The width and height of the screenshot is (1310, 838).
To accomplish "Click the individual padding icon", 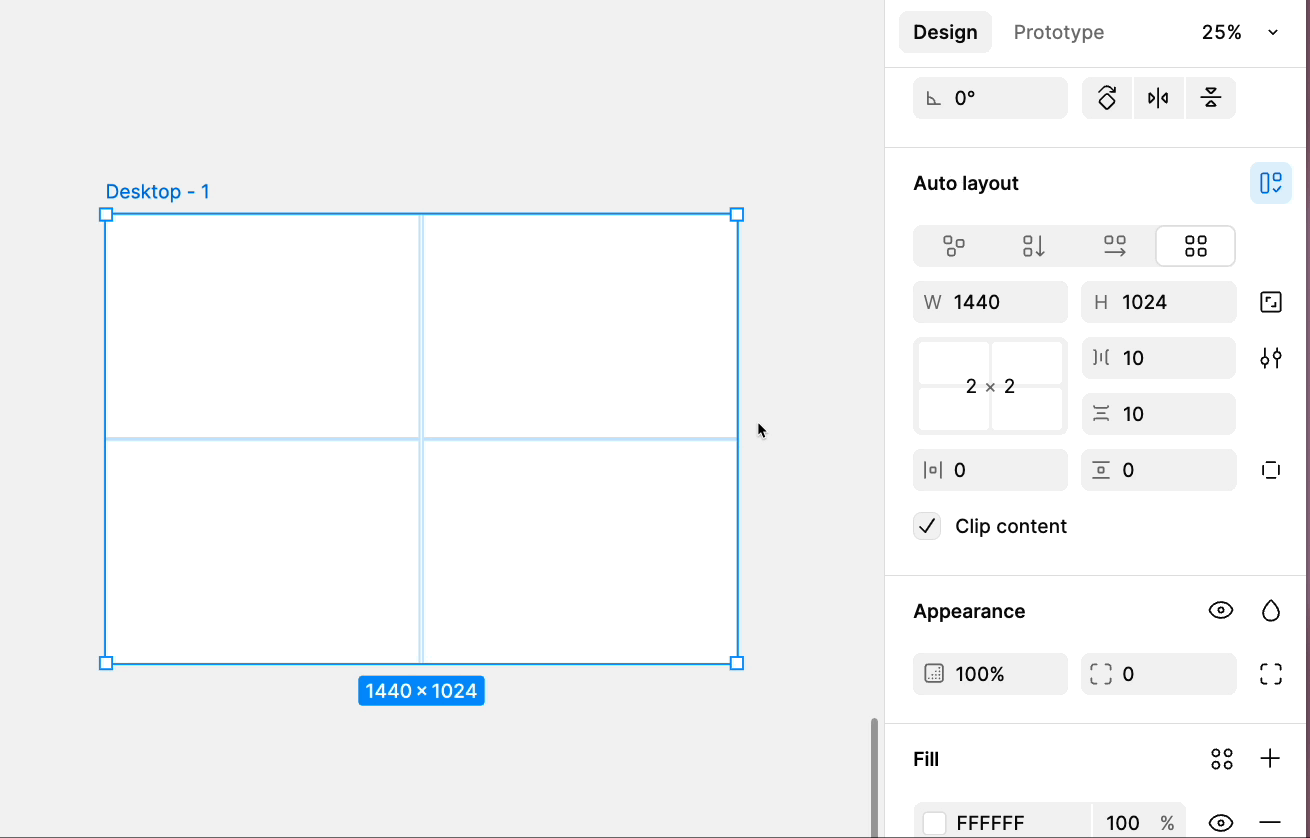I will click(1270, 470).
